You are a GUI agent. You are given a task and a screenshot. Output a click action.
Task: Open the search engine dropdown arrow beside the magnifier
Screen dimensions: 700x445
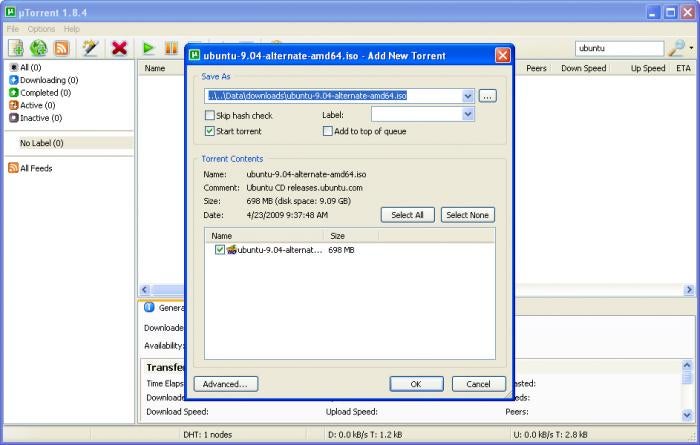(x=692, y=48)
